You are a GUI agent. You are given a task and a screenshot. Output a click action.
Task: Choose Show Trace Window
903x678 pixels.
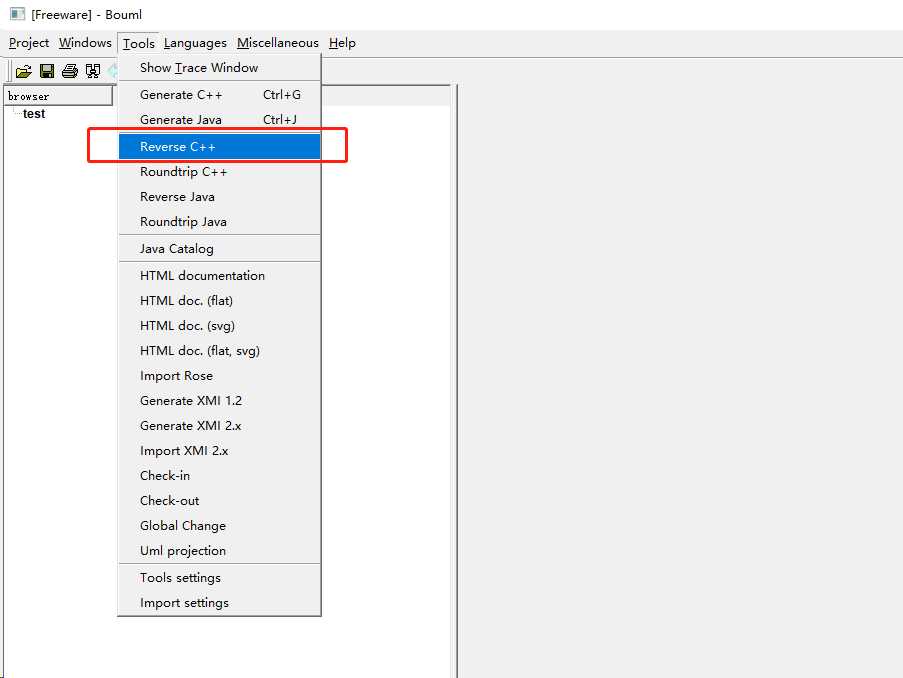coord(219,68)
